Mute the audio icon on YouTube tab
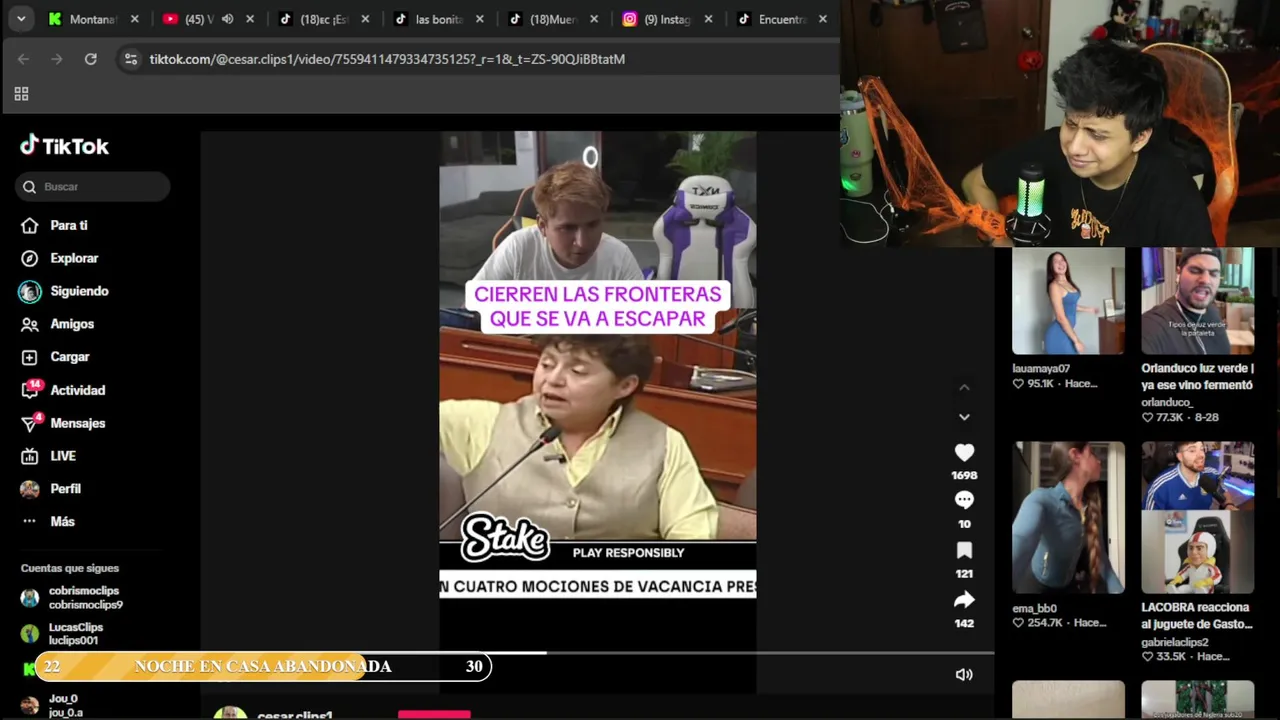This screenshot has height=720, width=1280. (227, 19)
